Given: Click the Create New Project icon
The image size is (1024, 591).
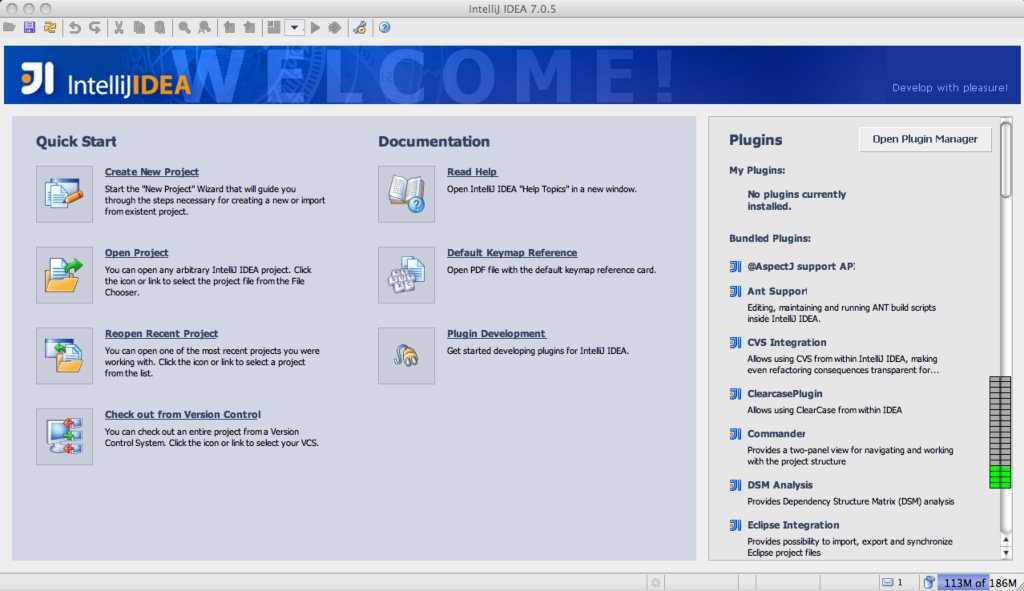Looking at the screenshot, I should coord(64,194).
